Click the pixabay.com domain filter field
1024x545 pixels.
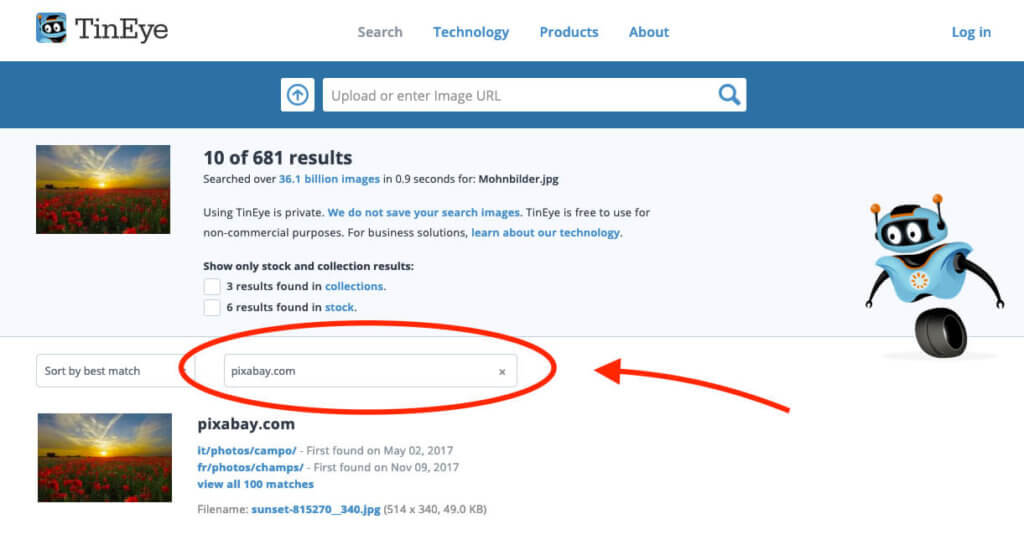(370, 371)
